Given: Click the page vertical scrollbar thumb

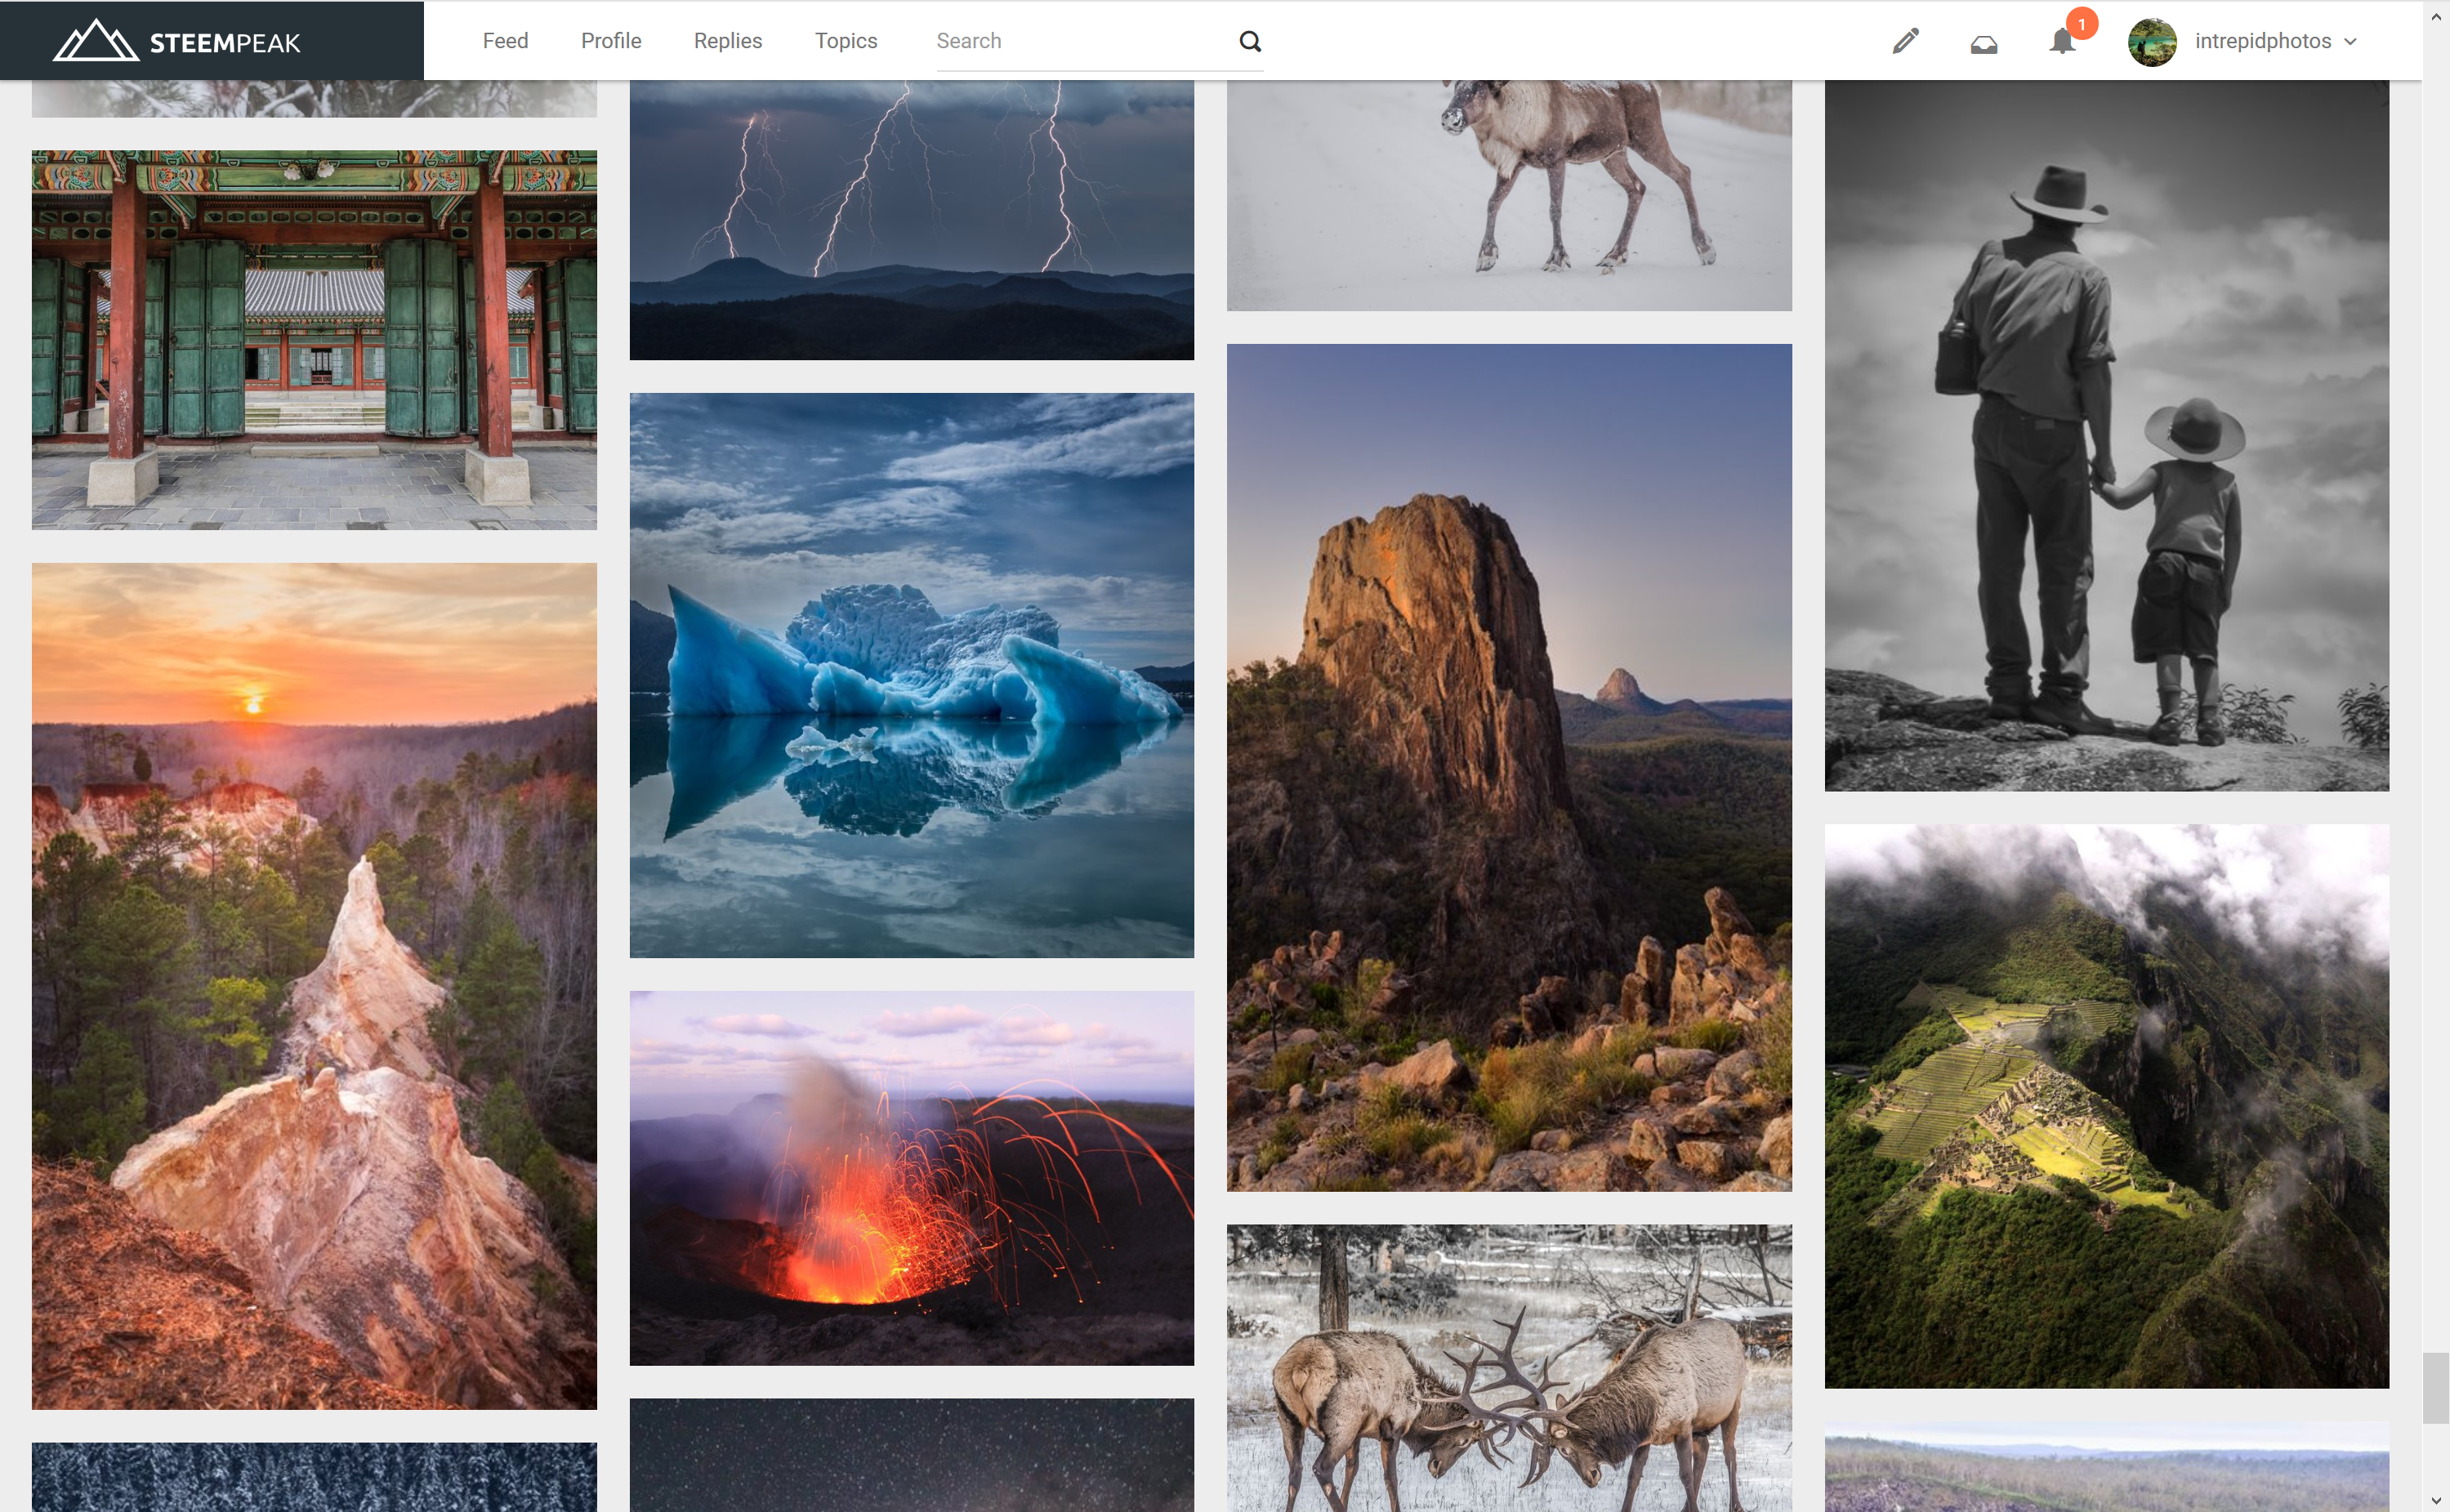Looking at the screenshot, I should pos(2435,1387).
